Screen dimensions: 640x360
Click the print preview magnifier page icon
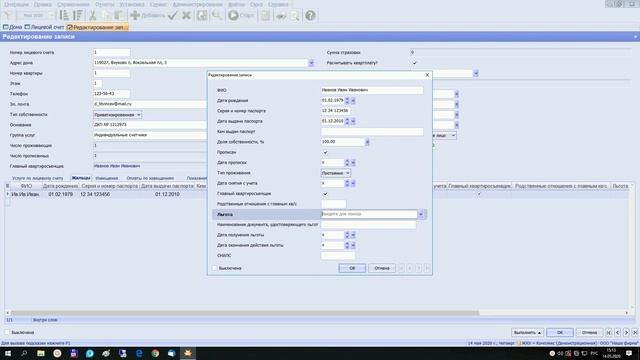pyautogui.click(x=294, y=16)
